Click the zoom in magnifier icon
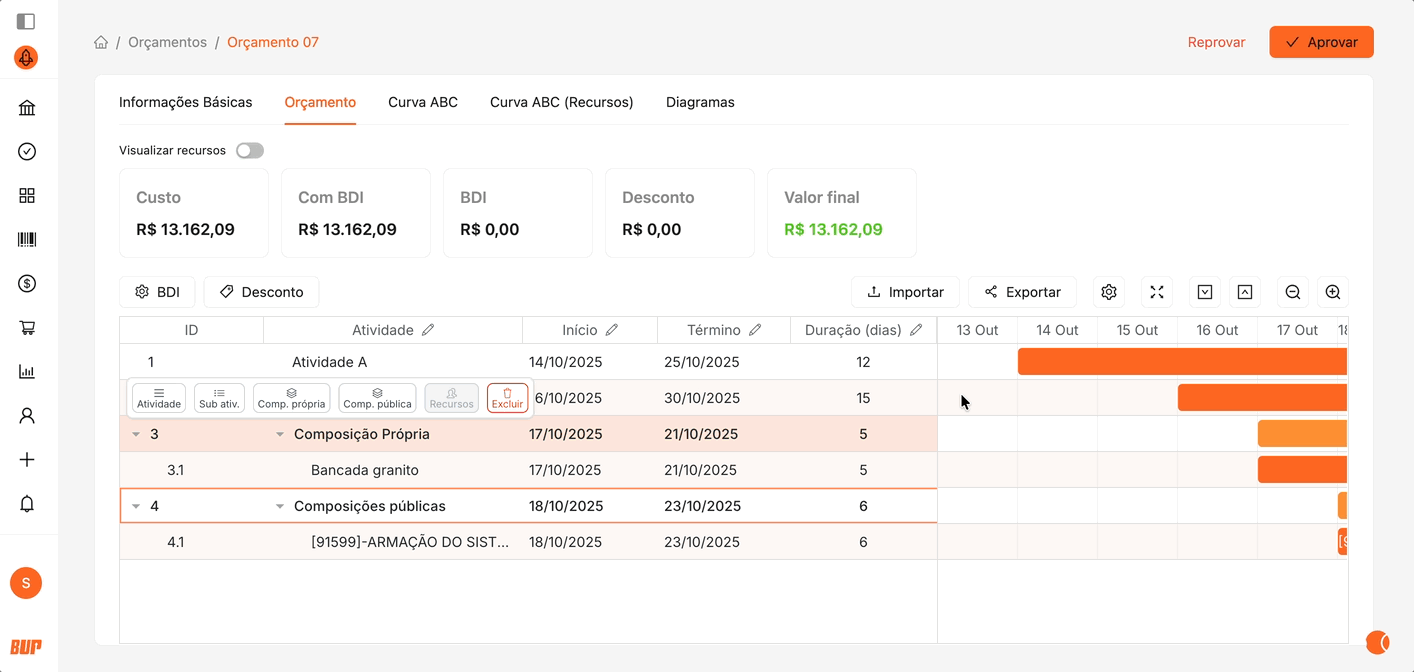1414x672 pixels. (1332, 292)
